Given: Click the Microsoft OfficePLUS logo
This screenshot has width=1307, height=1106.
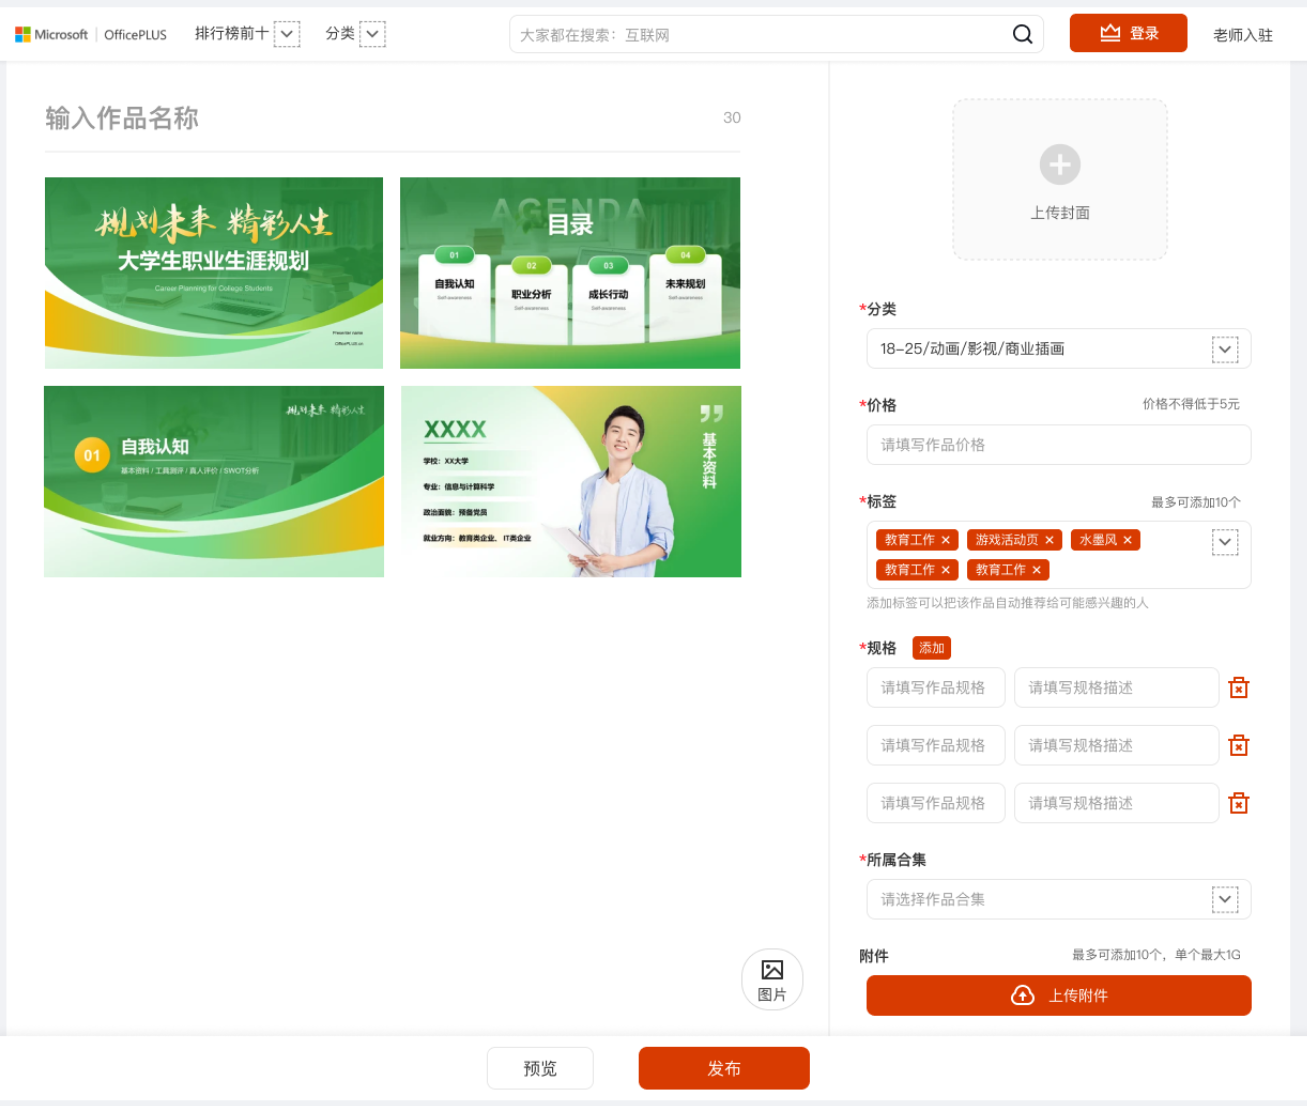Looking at the screenshot, I should tap(91, 34).
